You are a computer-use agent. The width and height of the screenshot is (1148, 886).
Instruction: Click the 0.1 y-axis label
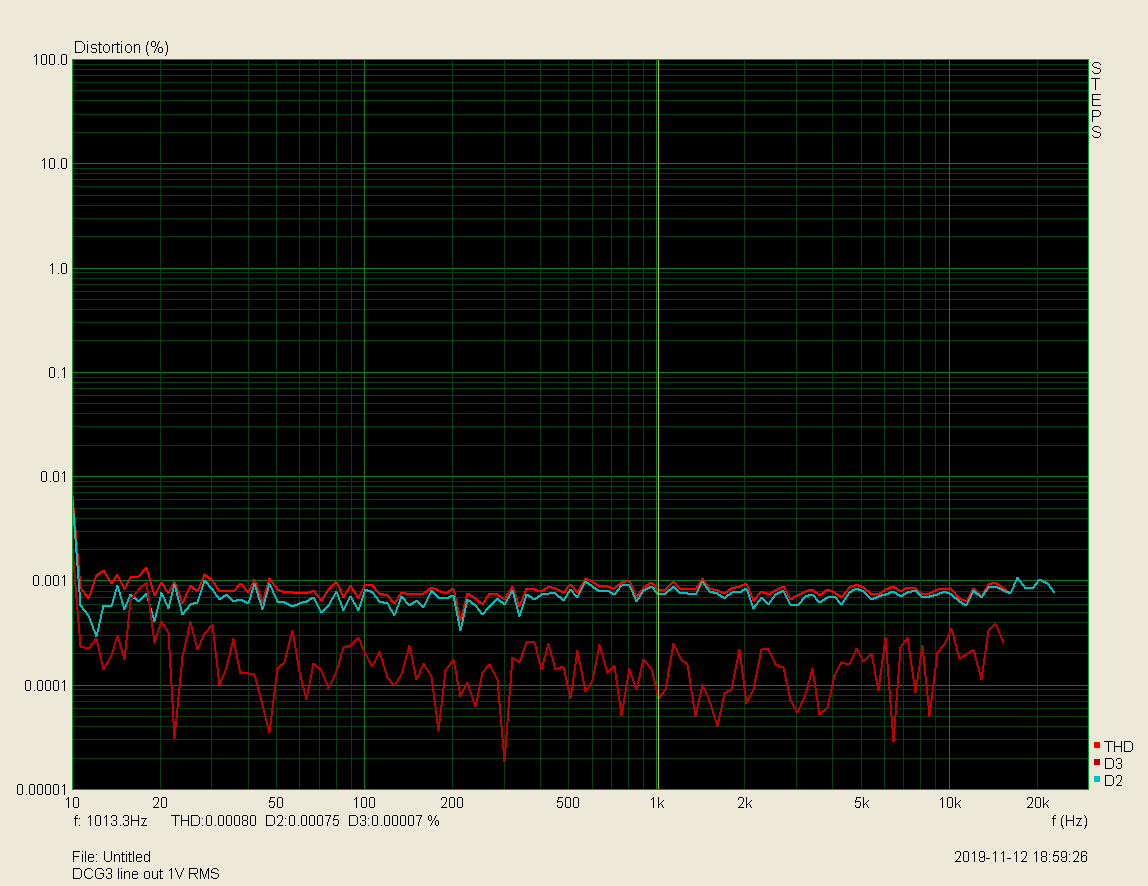pyautogui.click(x=58, y=373)
